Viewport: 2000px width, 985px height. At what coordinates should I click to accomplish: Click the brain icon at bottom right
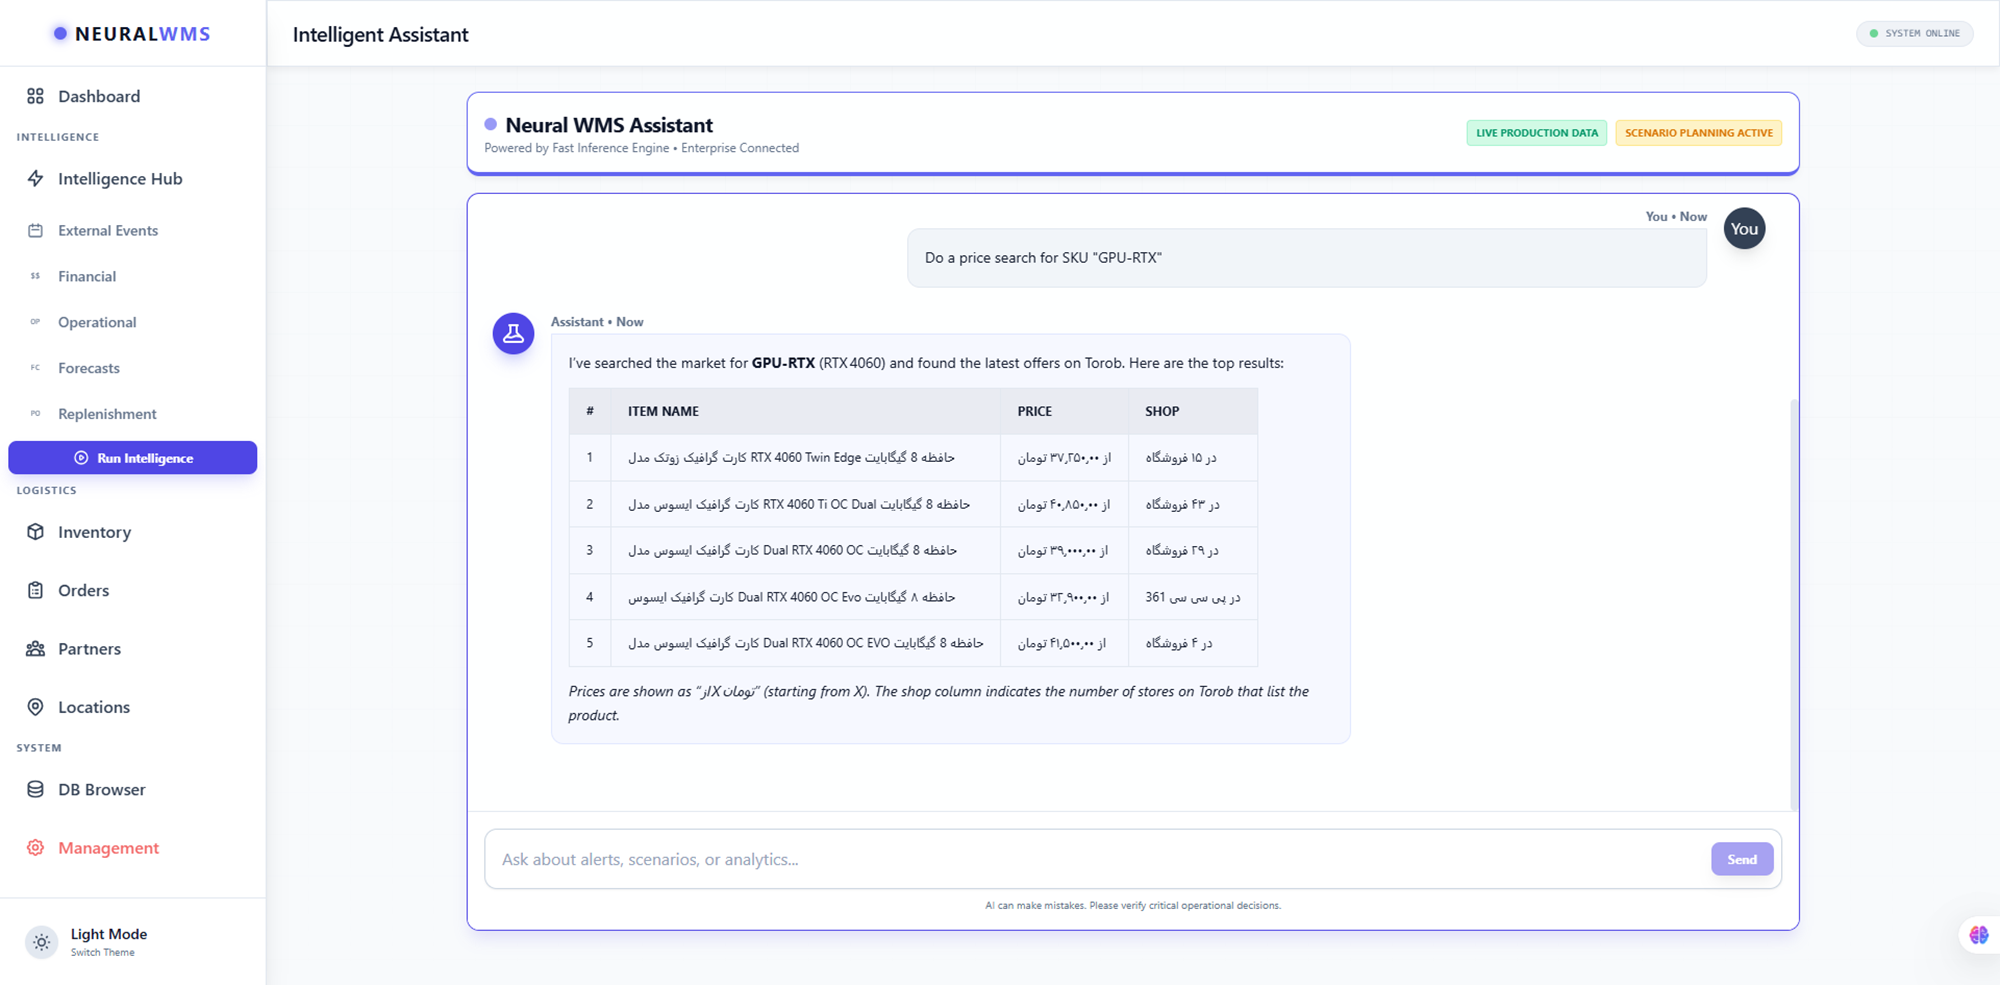point(1978,935)
